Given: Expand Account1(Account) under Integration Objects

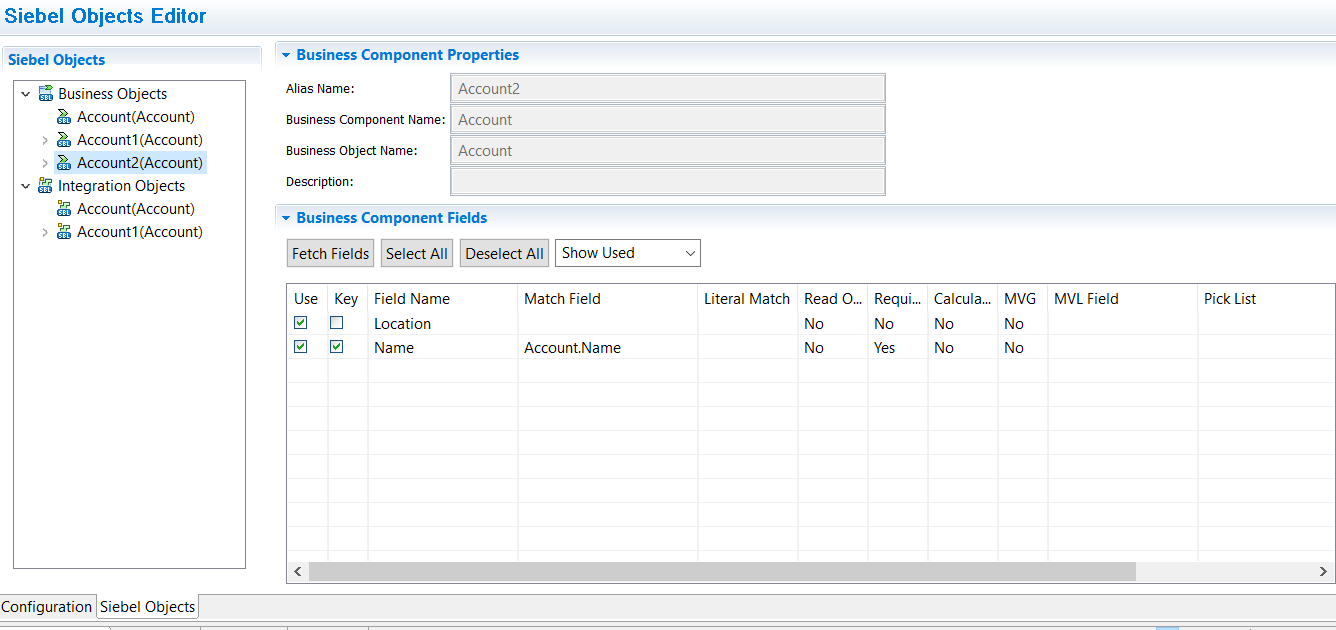Looking at the screenshot, I should click(x=45, y=232).
